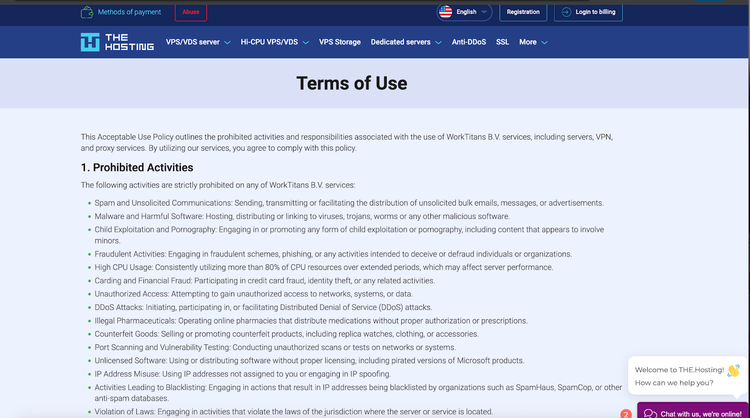The image size is (750, 418).
Task: Click the red Abuse button
Action: click(190, 12)
